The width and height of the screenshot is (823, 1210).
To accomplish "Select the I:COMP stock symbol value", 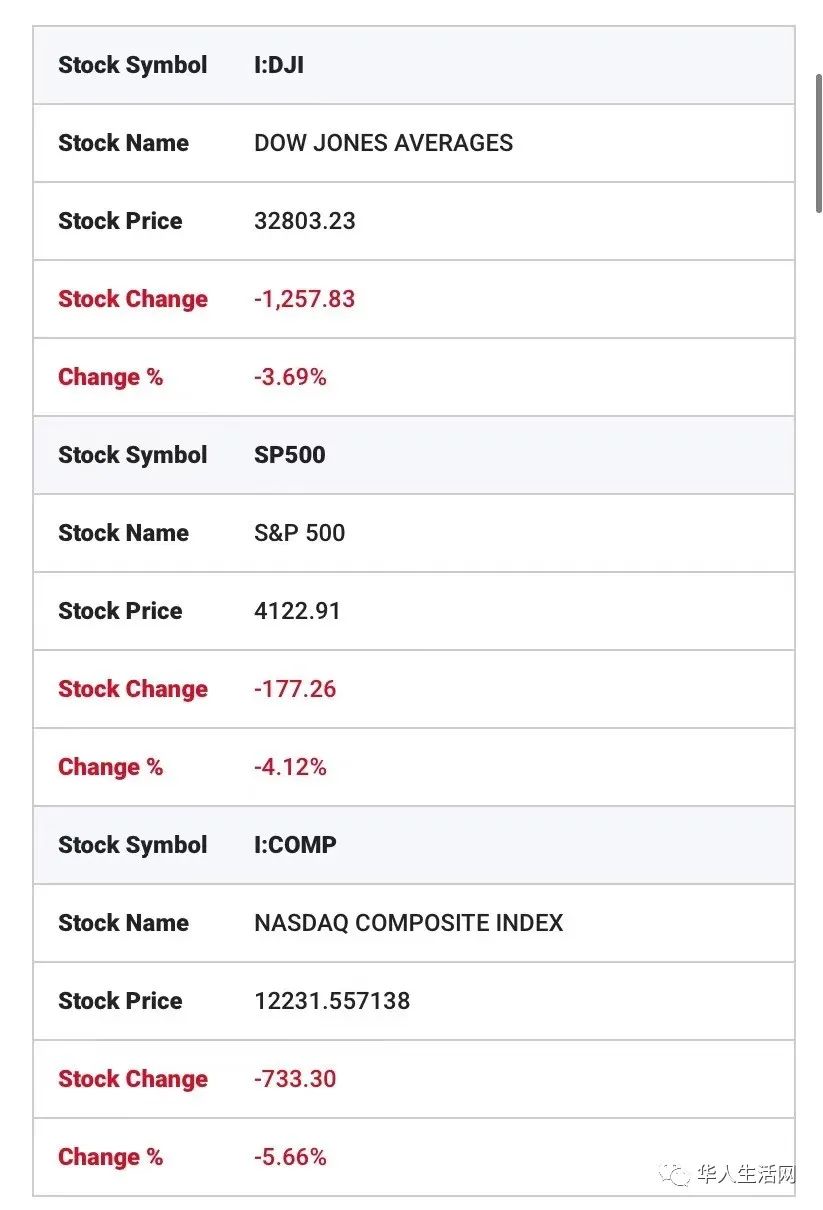I will point(295,845).
